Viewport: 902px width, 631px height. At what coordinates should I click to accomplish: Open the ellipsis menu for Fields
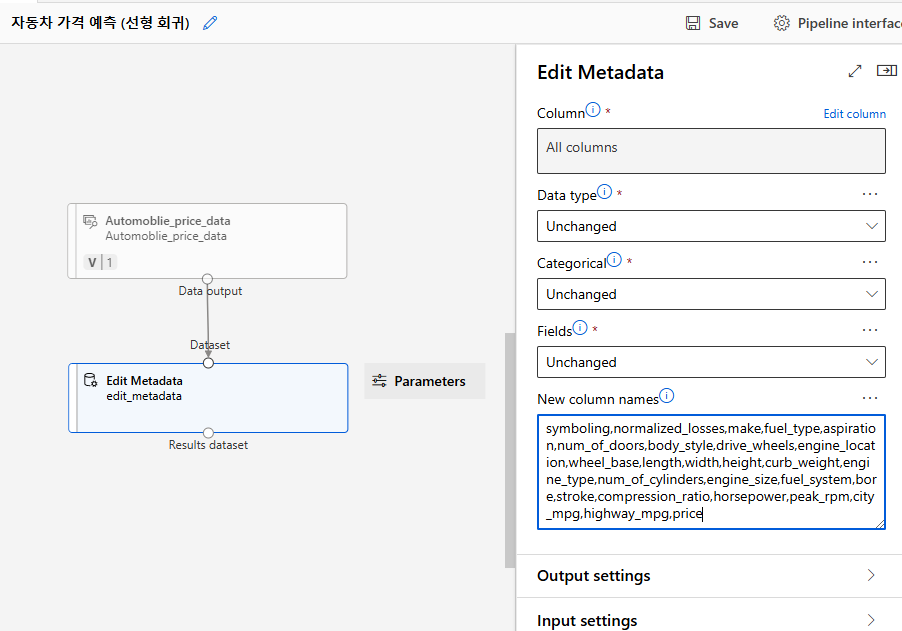point(870,330)
